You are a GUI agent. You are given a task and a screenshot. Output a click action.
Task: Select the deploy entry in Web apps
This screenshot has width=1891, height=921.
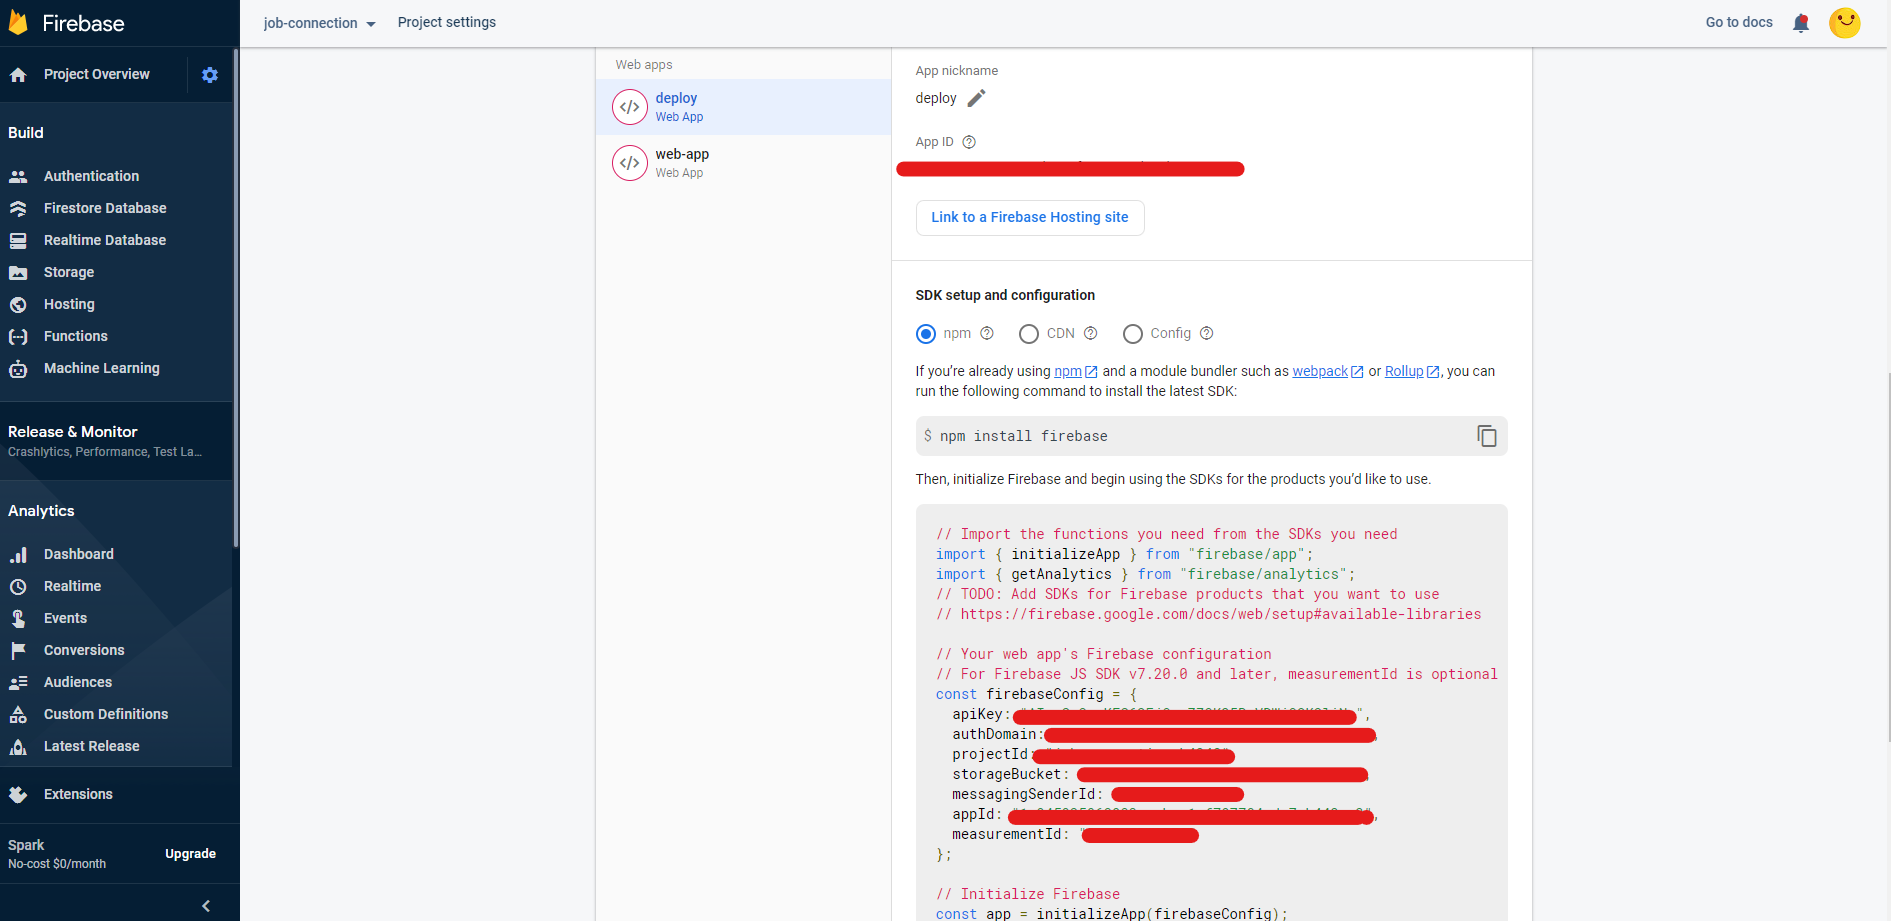coord(743,107)
